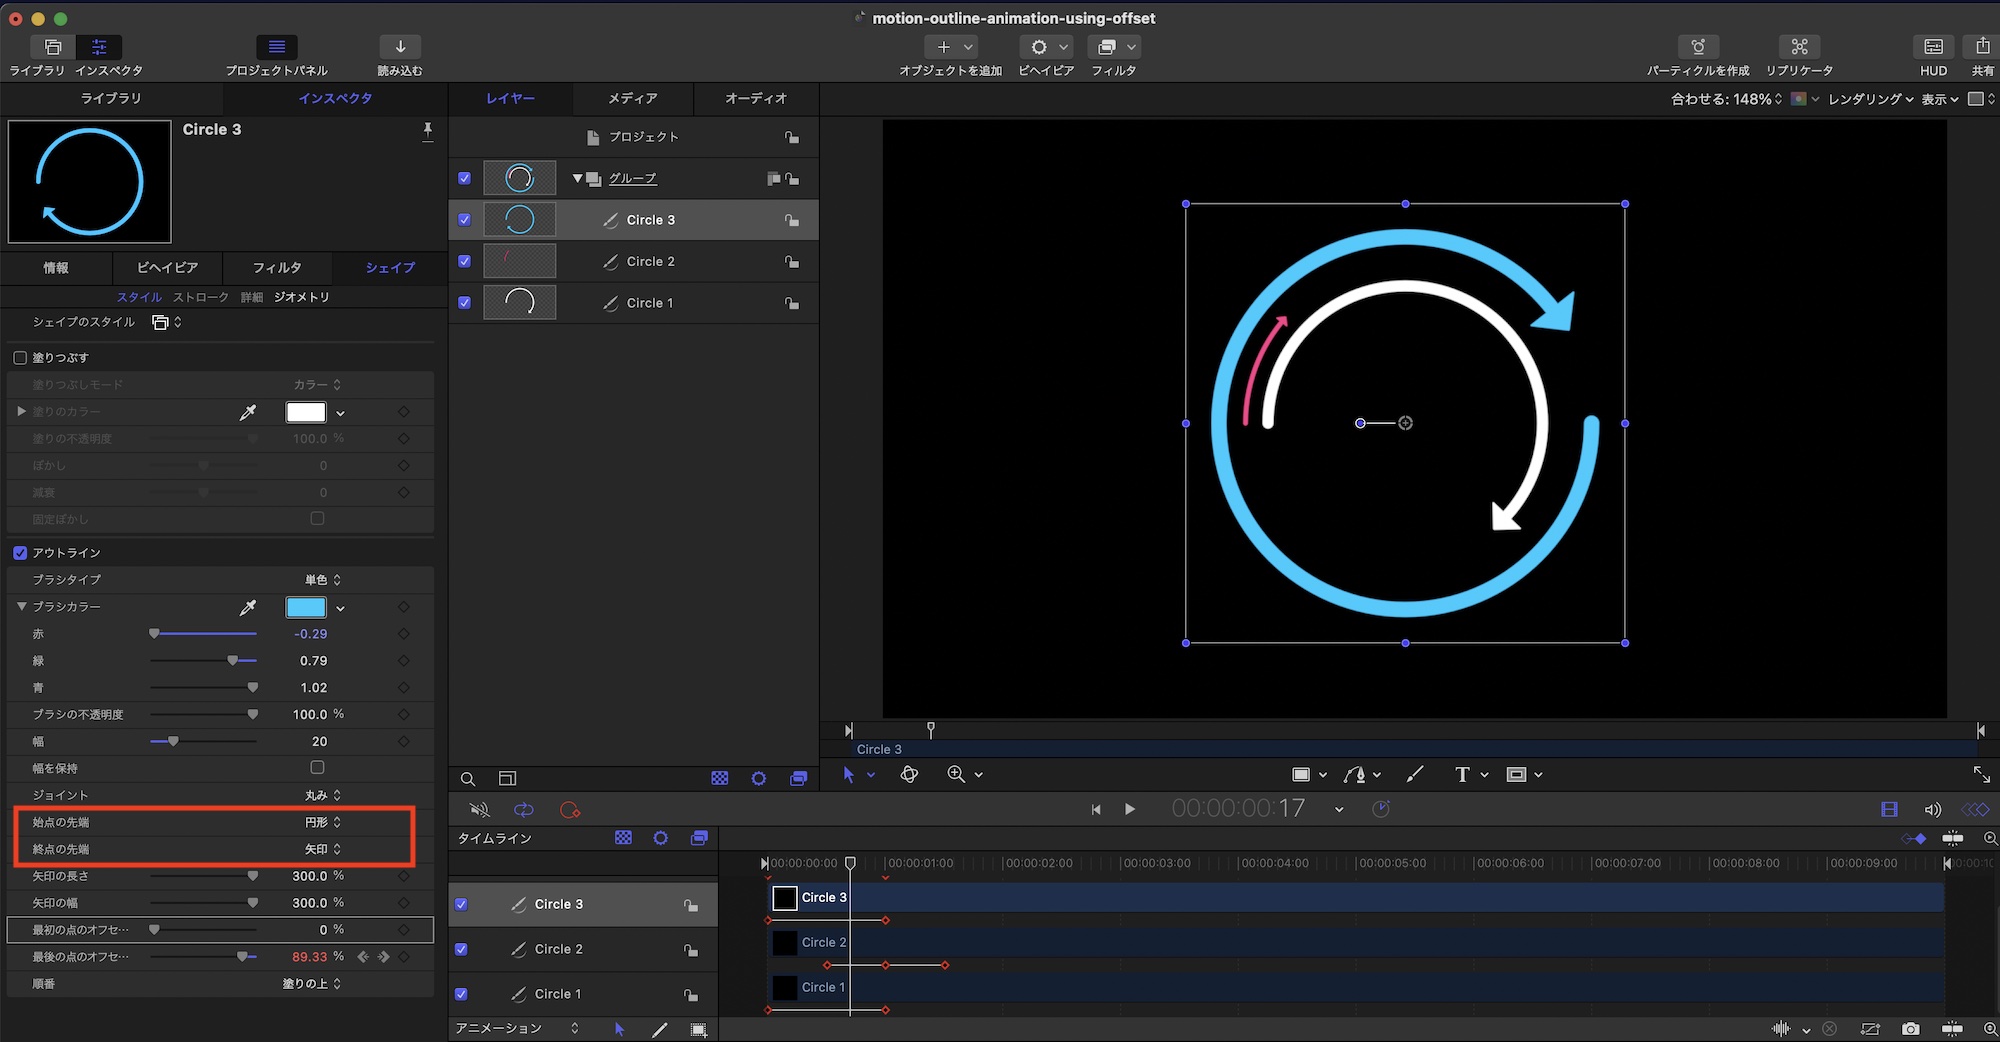Enable the Fill (塗りつぶす) checkbox
Image resolution: width=2000 pixels, height=1042 pixels.
pyautogui.click(x=20, y=358)
